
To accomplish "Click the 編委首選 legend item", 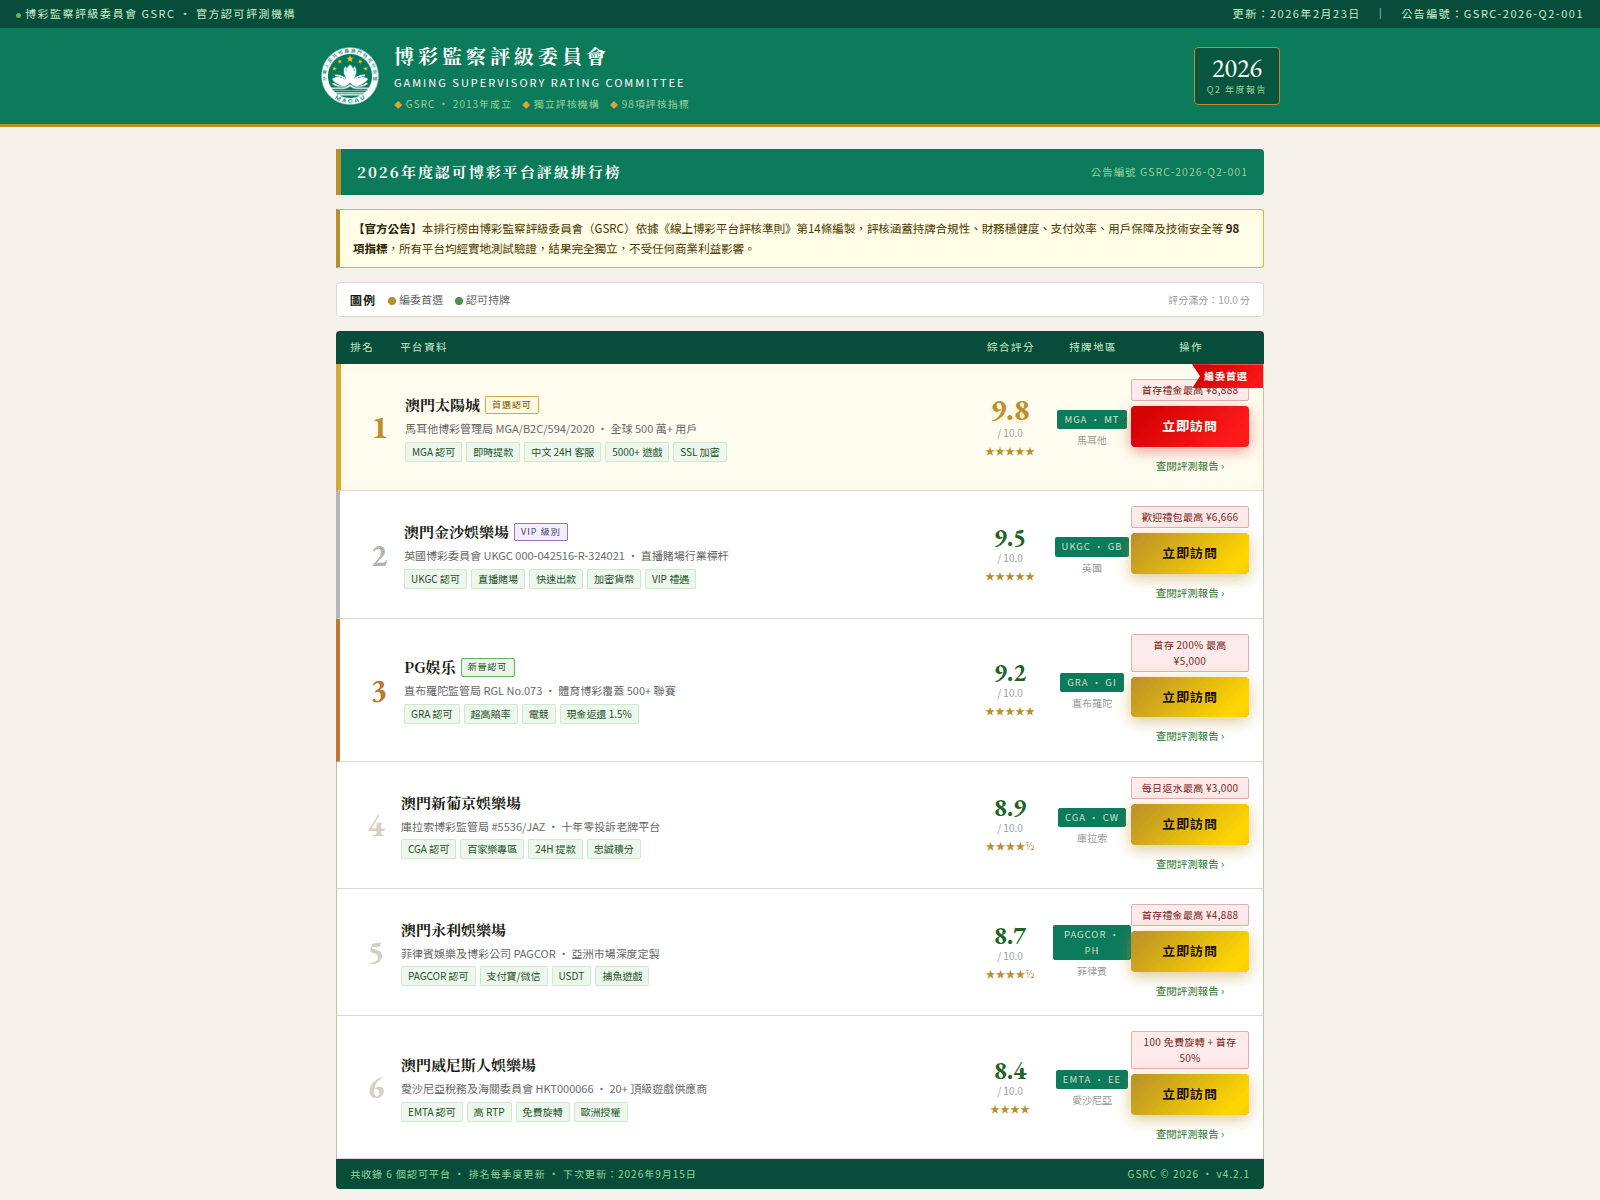I will point(415,300).
